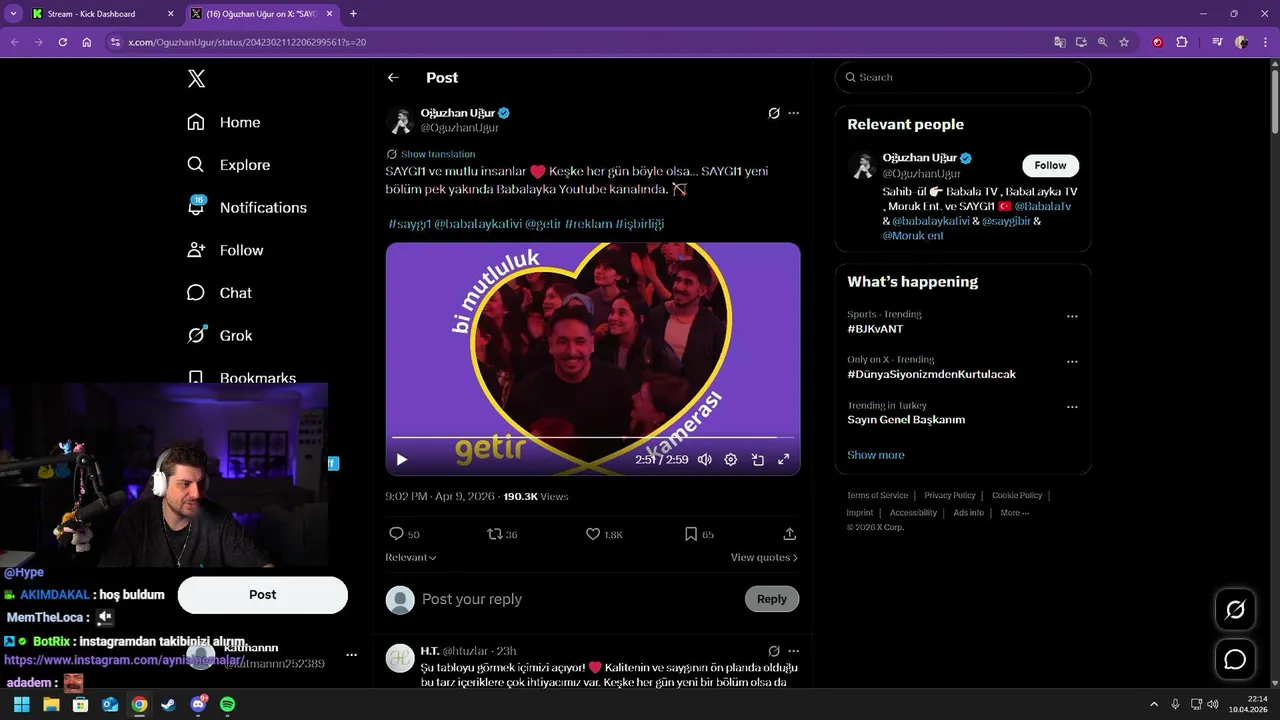
Task: Click the Reply button
Action: pos(772,599)
